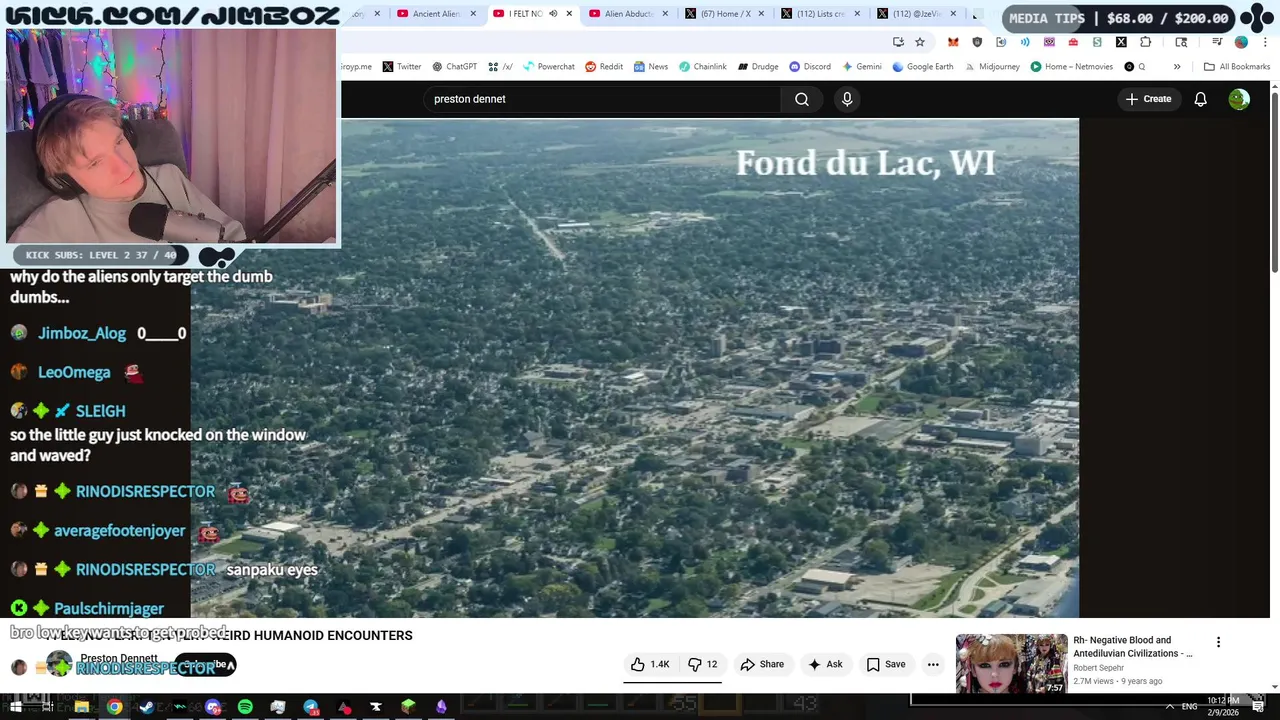Share this YouTube video
The height and width of the screenshot is (720, 1280).
pos(762,664)
